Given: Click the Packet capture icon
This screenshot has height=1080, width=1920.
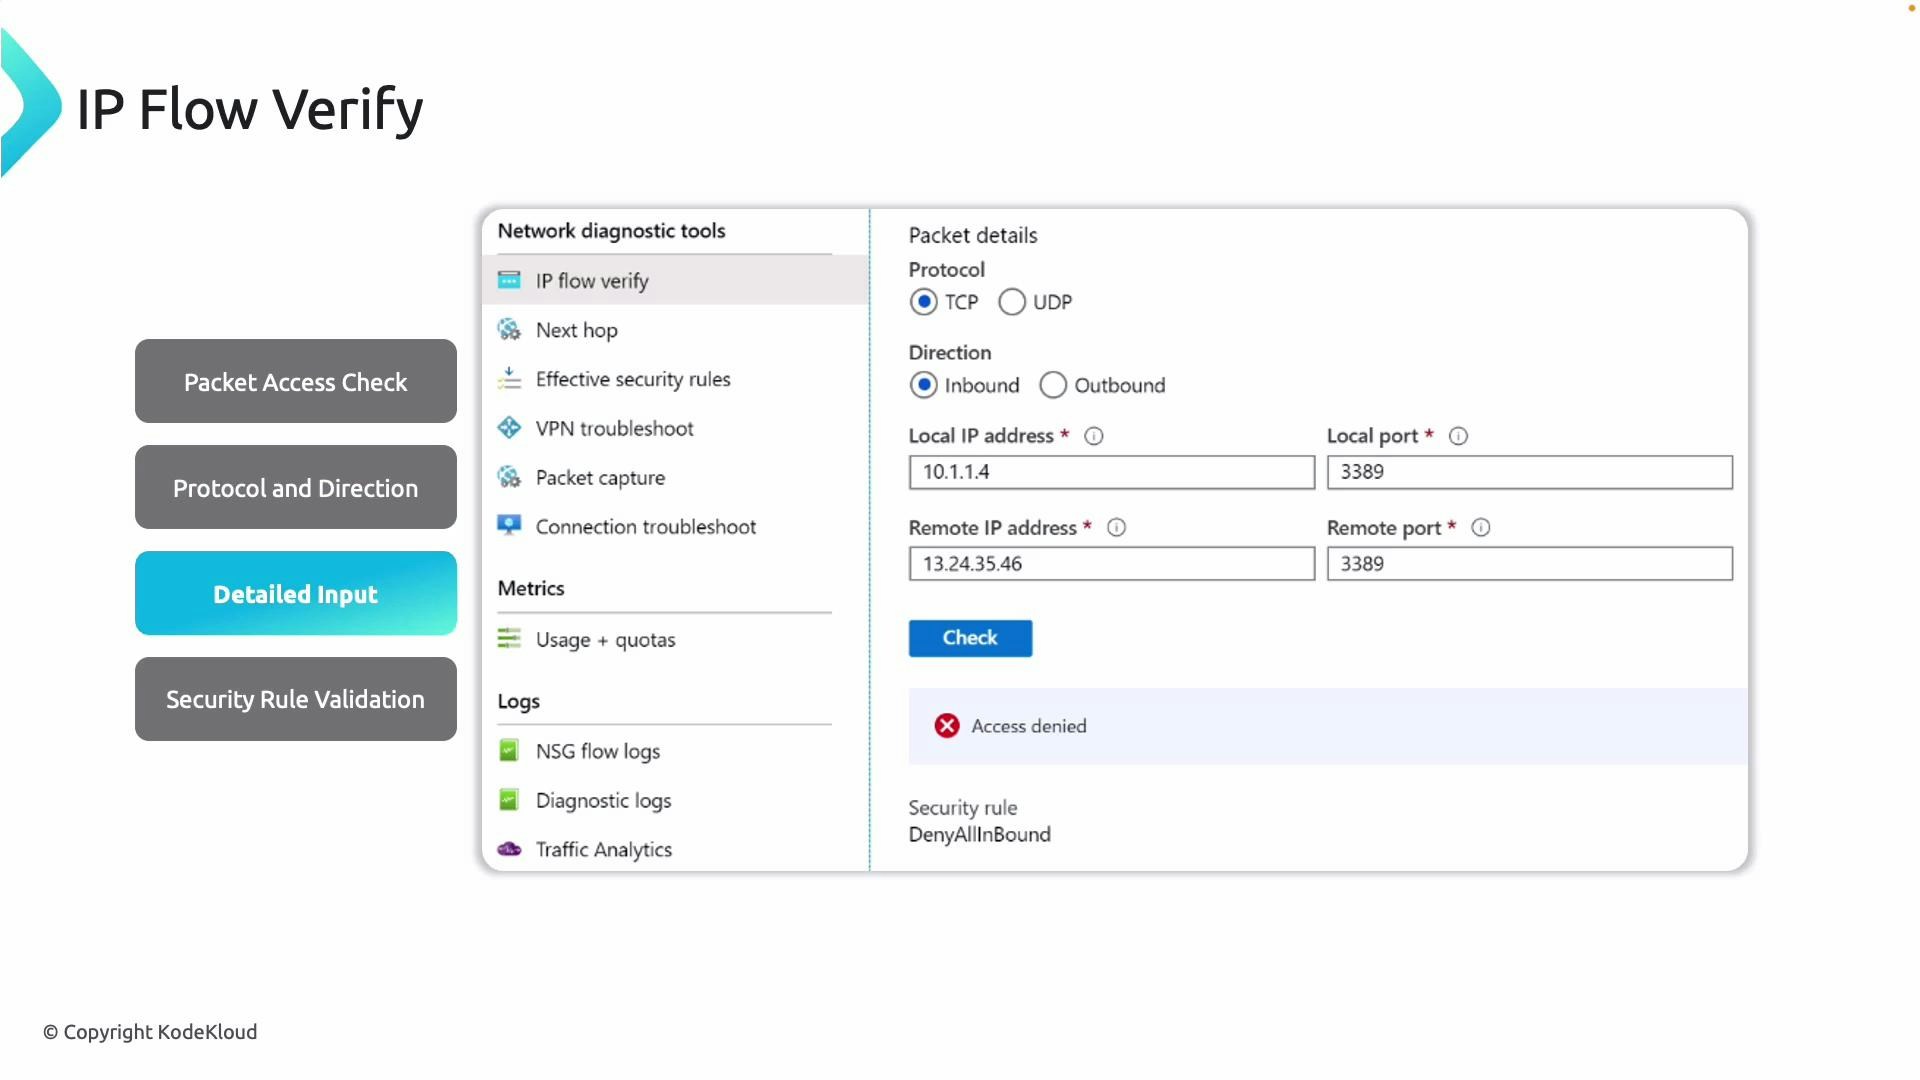Looking at the screenshot, I should [509, 477].
